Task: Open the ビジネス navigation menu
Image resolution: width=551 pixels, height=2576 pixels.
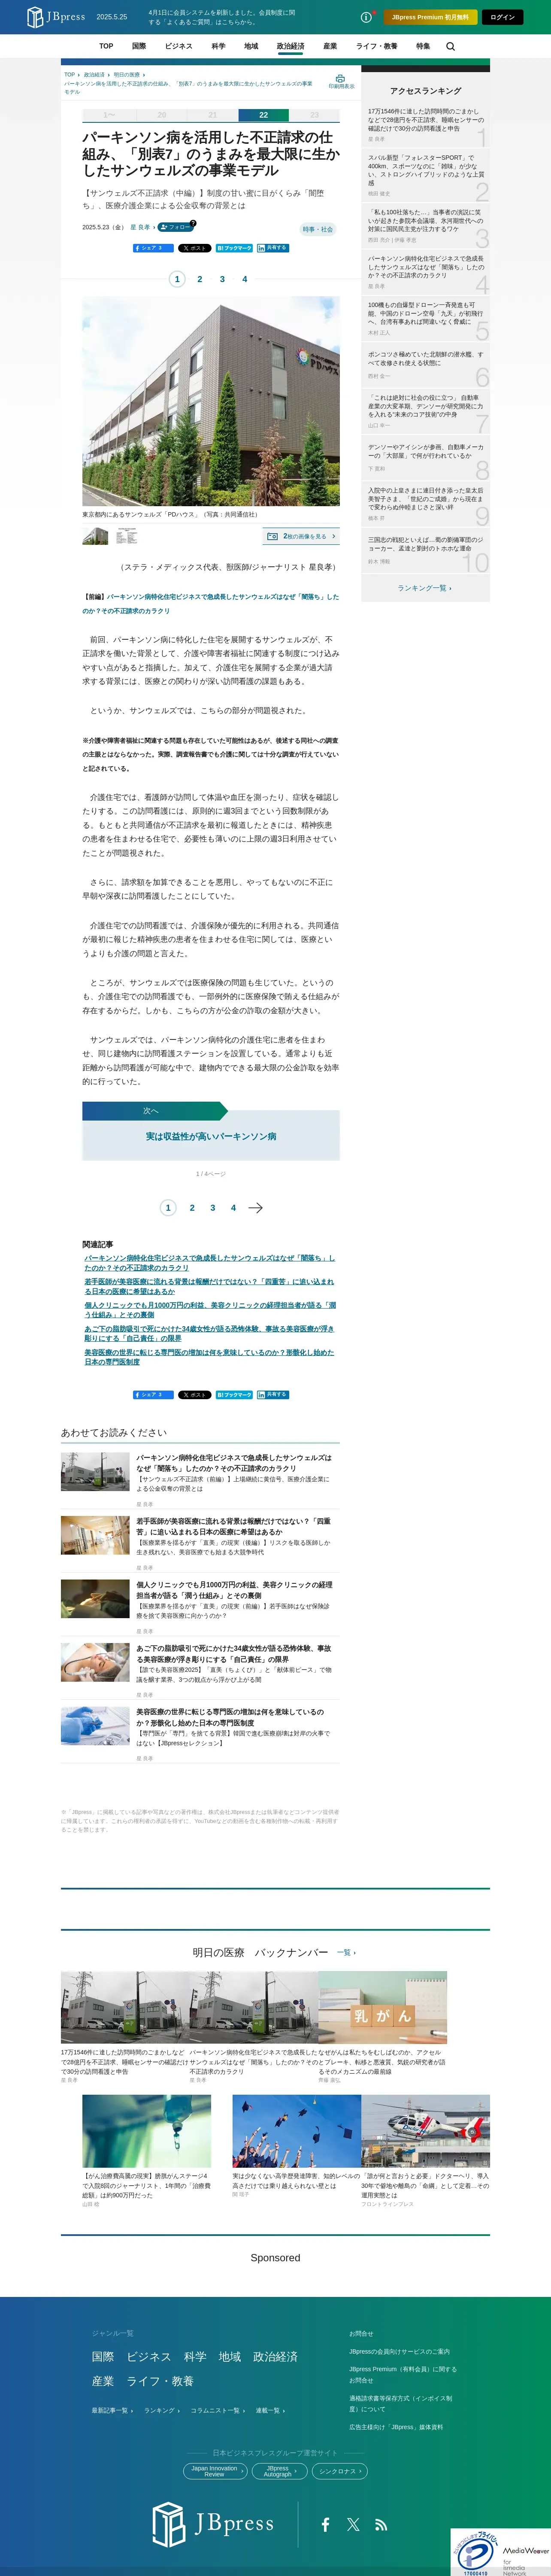Action: (179, 46)
